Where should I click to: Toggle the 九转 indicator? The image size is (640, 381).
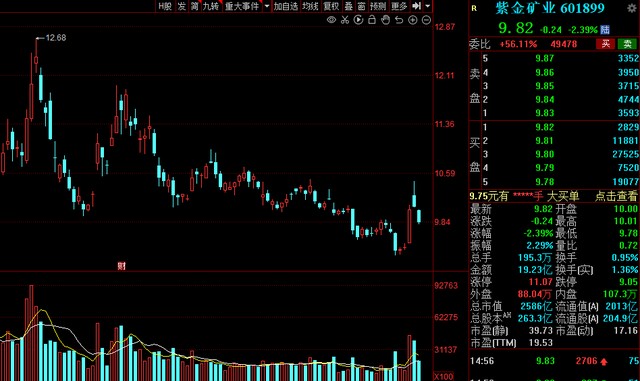pyautogui.click(x=211, y=6)
